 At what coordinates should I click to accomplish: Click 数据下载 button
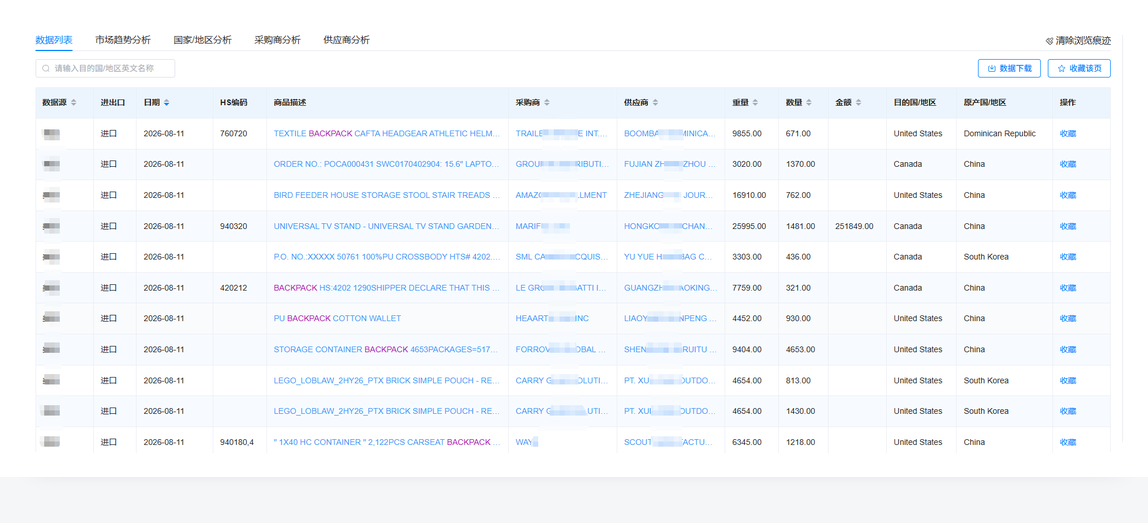1009,68
